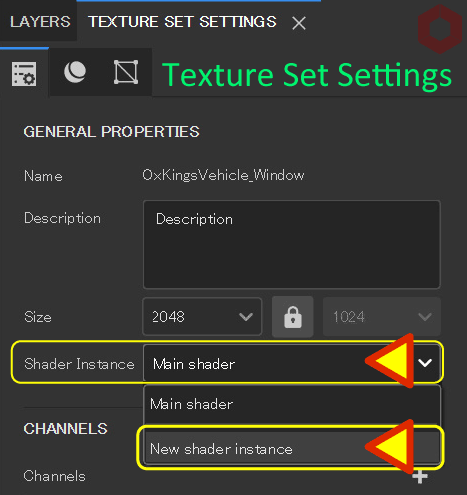Switch to the LAYERS tab
The width and height of the screenshot is (467, 495).
[x=40, y=22]
